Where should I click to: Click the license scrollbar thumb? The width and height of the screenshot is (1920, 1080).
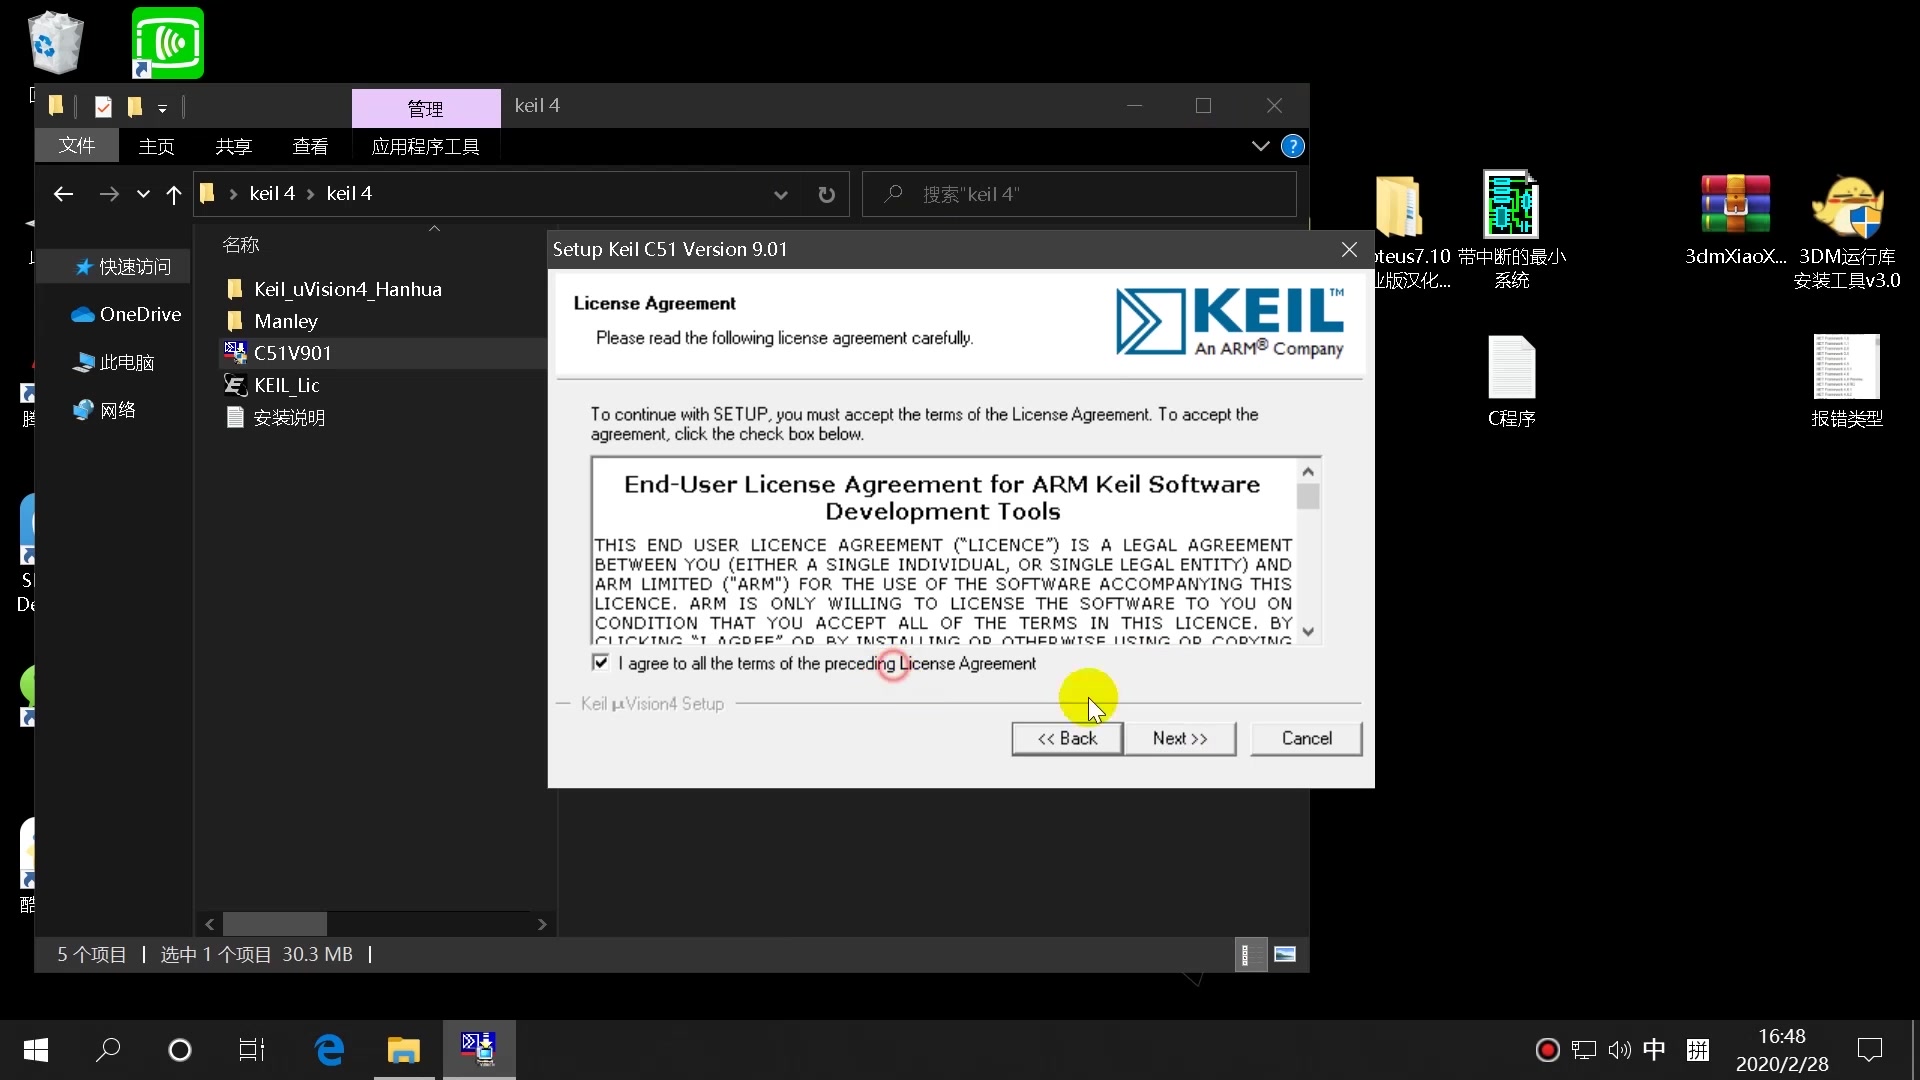click(1308, 497)
